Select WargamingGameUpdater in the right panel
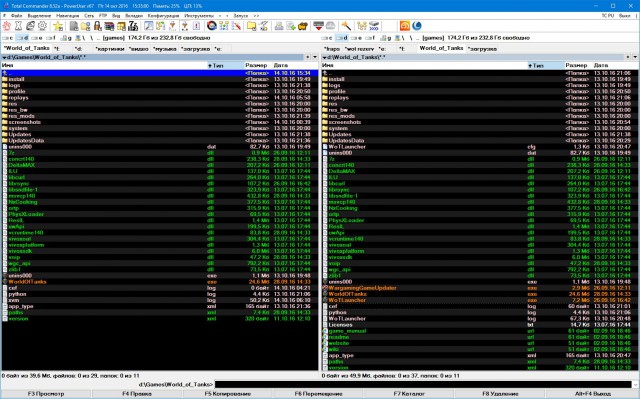The height and width of the screenshot is (399, 640). pos(480,288)
